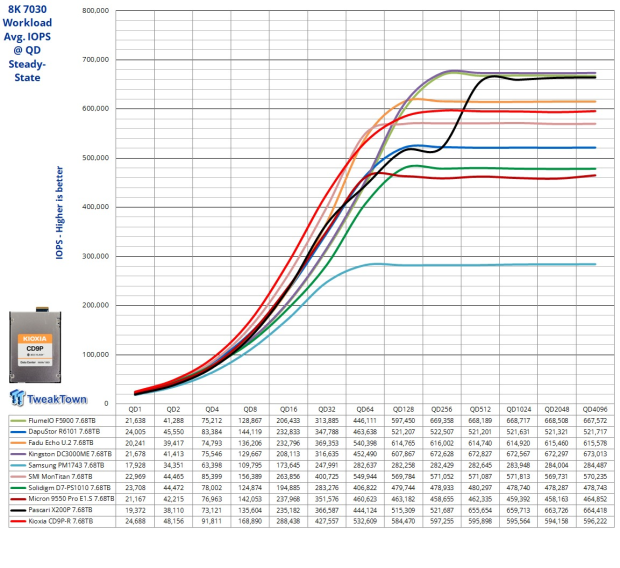Click the QD2 column header
The image size is (620, 568).
173,409
